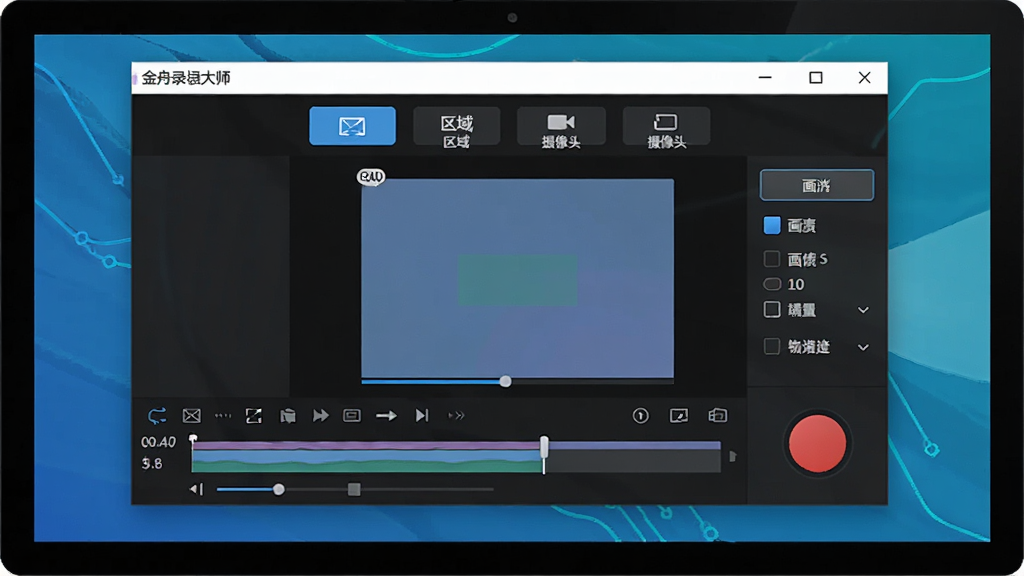Tick the white-outlined checkbox in the first dropdown row
Screen dimensions: 1024x576
pyautogui.click(x=772, y=310)
